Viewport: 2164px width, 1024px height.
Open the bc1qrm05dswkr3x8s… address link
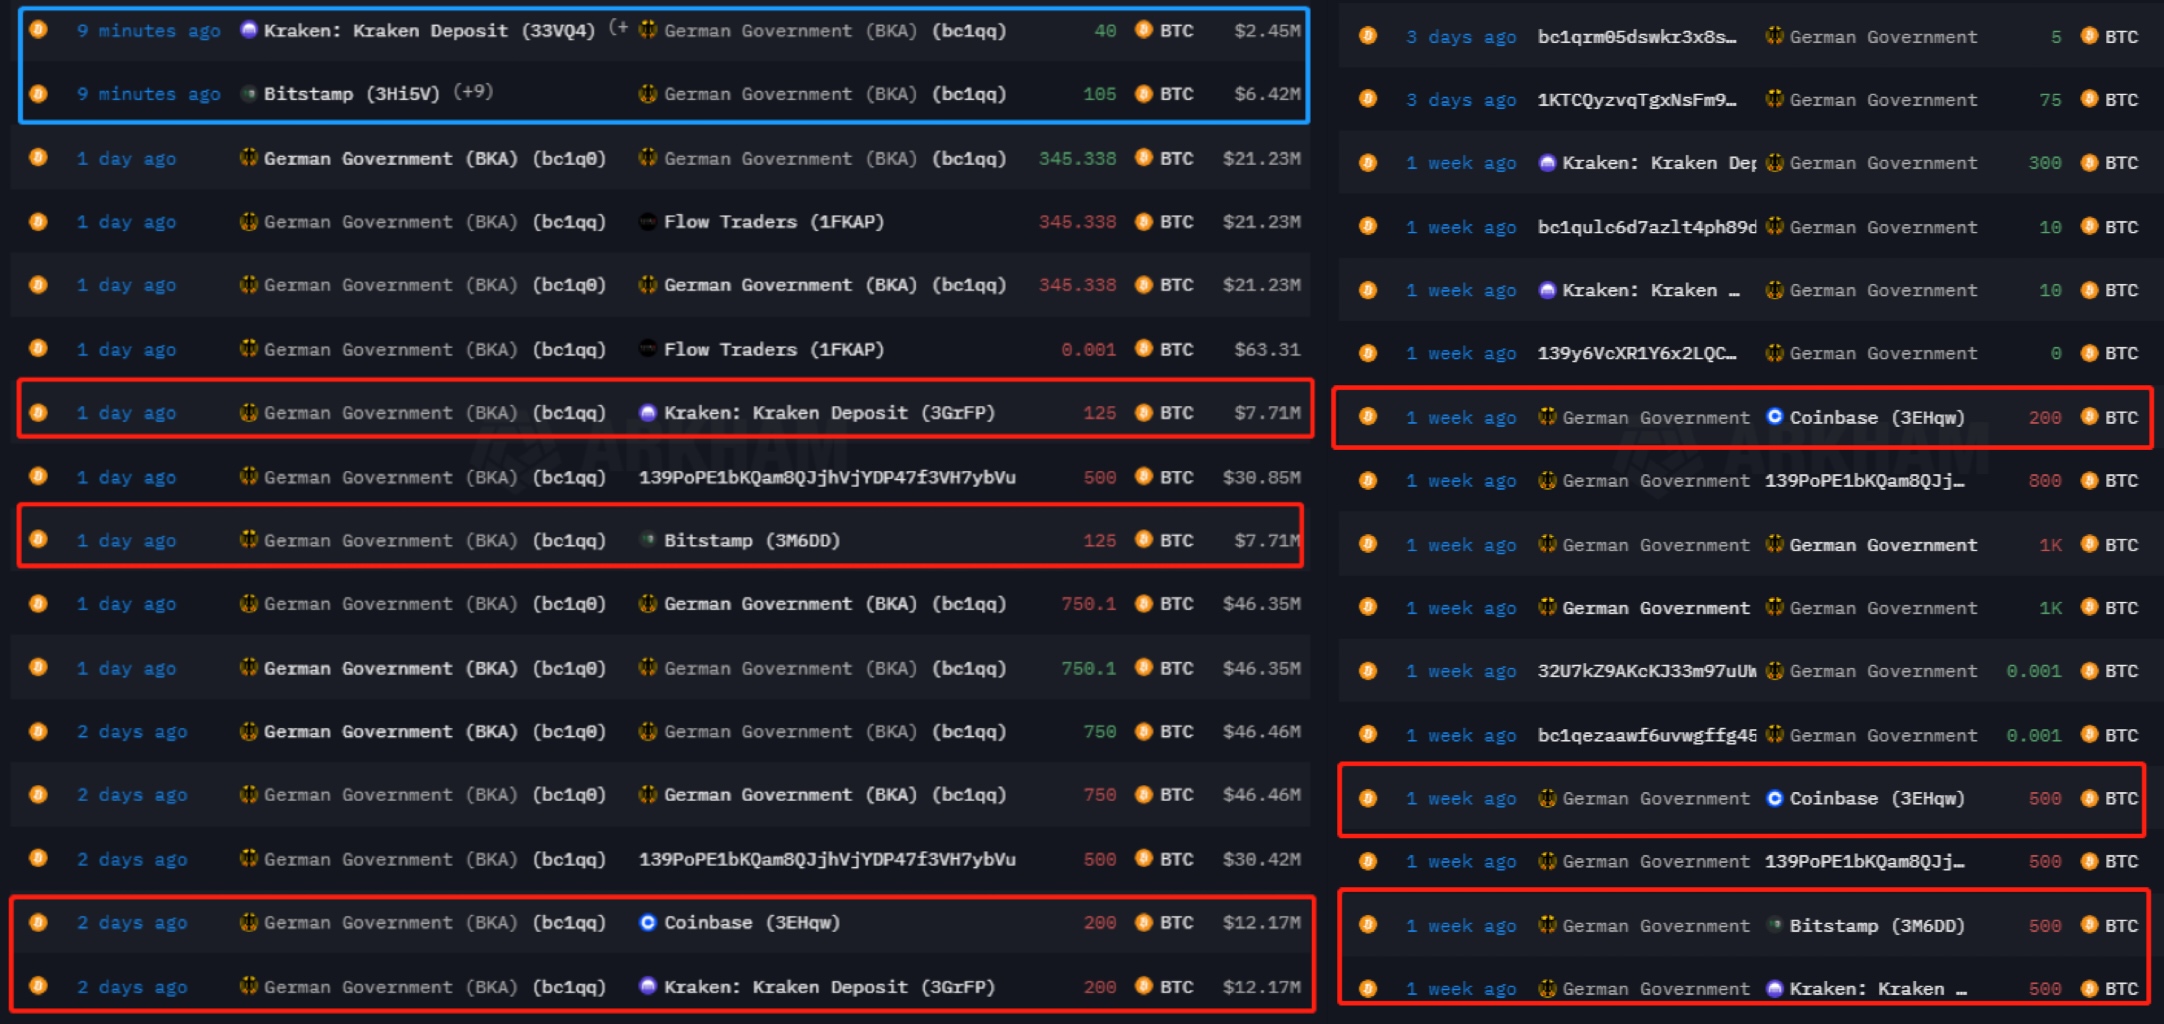click(1637, 37)
